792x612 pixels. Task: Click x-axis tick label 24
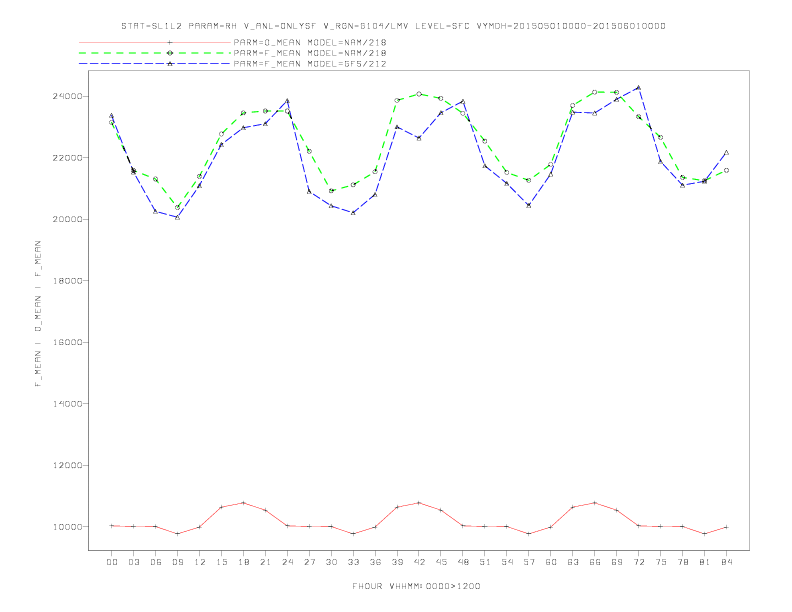click(x=287, y=562)
